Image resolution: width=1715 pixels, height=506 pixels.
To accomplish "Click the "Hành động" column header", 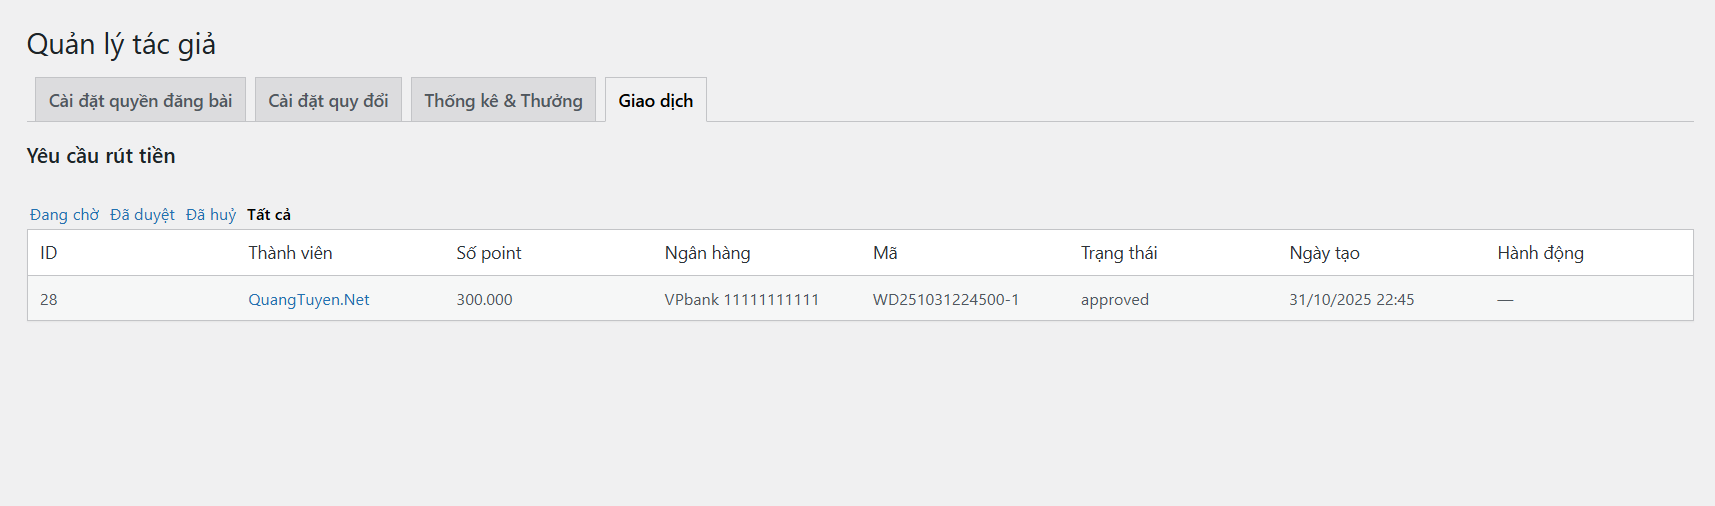I will pyautogui.click(x=1540, y=253).
